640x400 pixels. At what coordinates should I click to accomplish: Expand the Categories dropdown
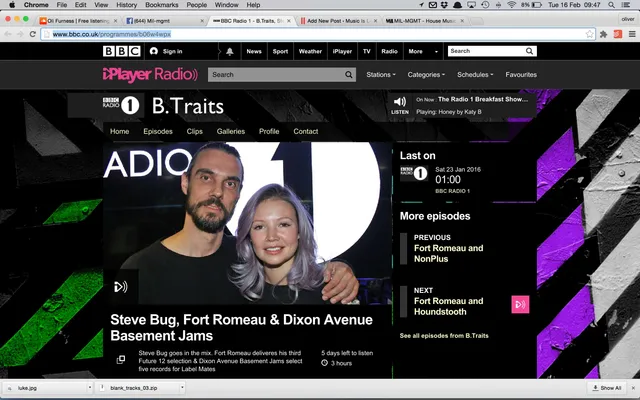[x=426, y=75]
